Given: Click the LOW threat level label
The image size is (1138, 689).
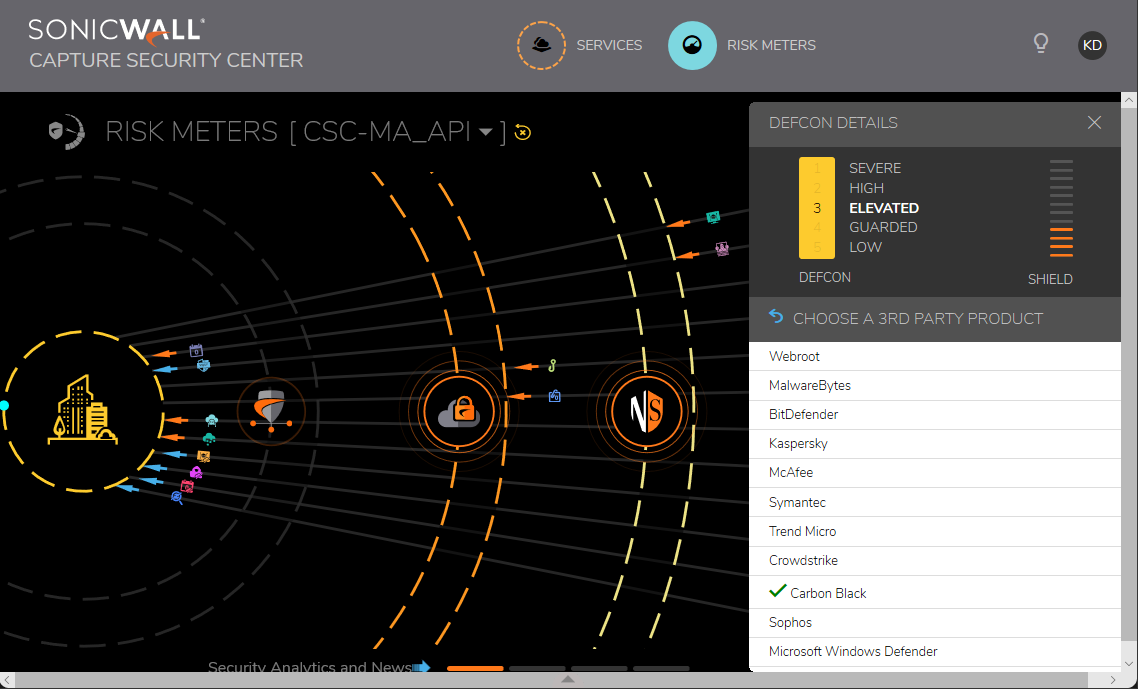Looking at the screenshot, I should (x=866, y=247).
